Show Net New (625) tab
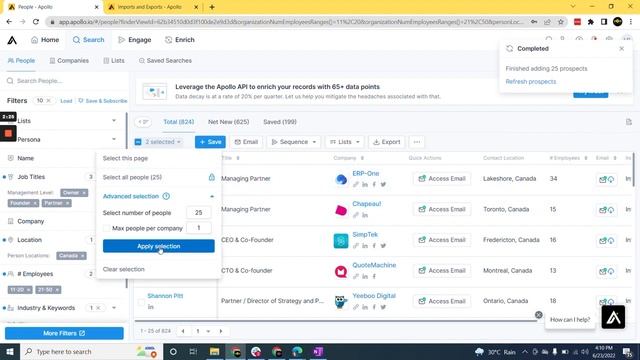This screenshot has width=640, height=360. click(x=229, y=122)
